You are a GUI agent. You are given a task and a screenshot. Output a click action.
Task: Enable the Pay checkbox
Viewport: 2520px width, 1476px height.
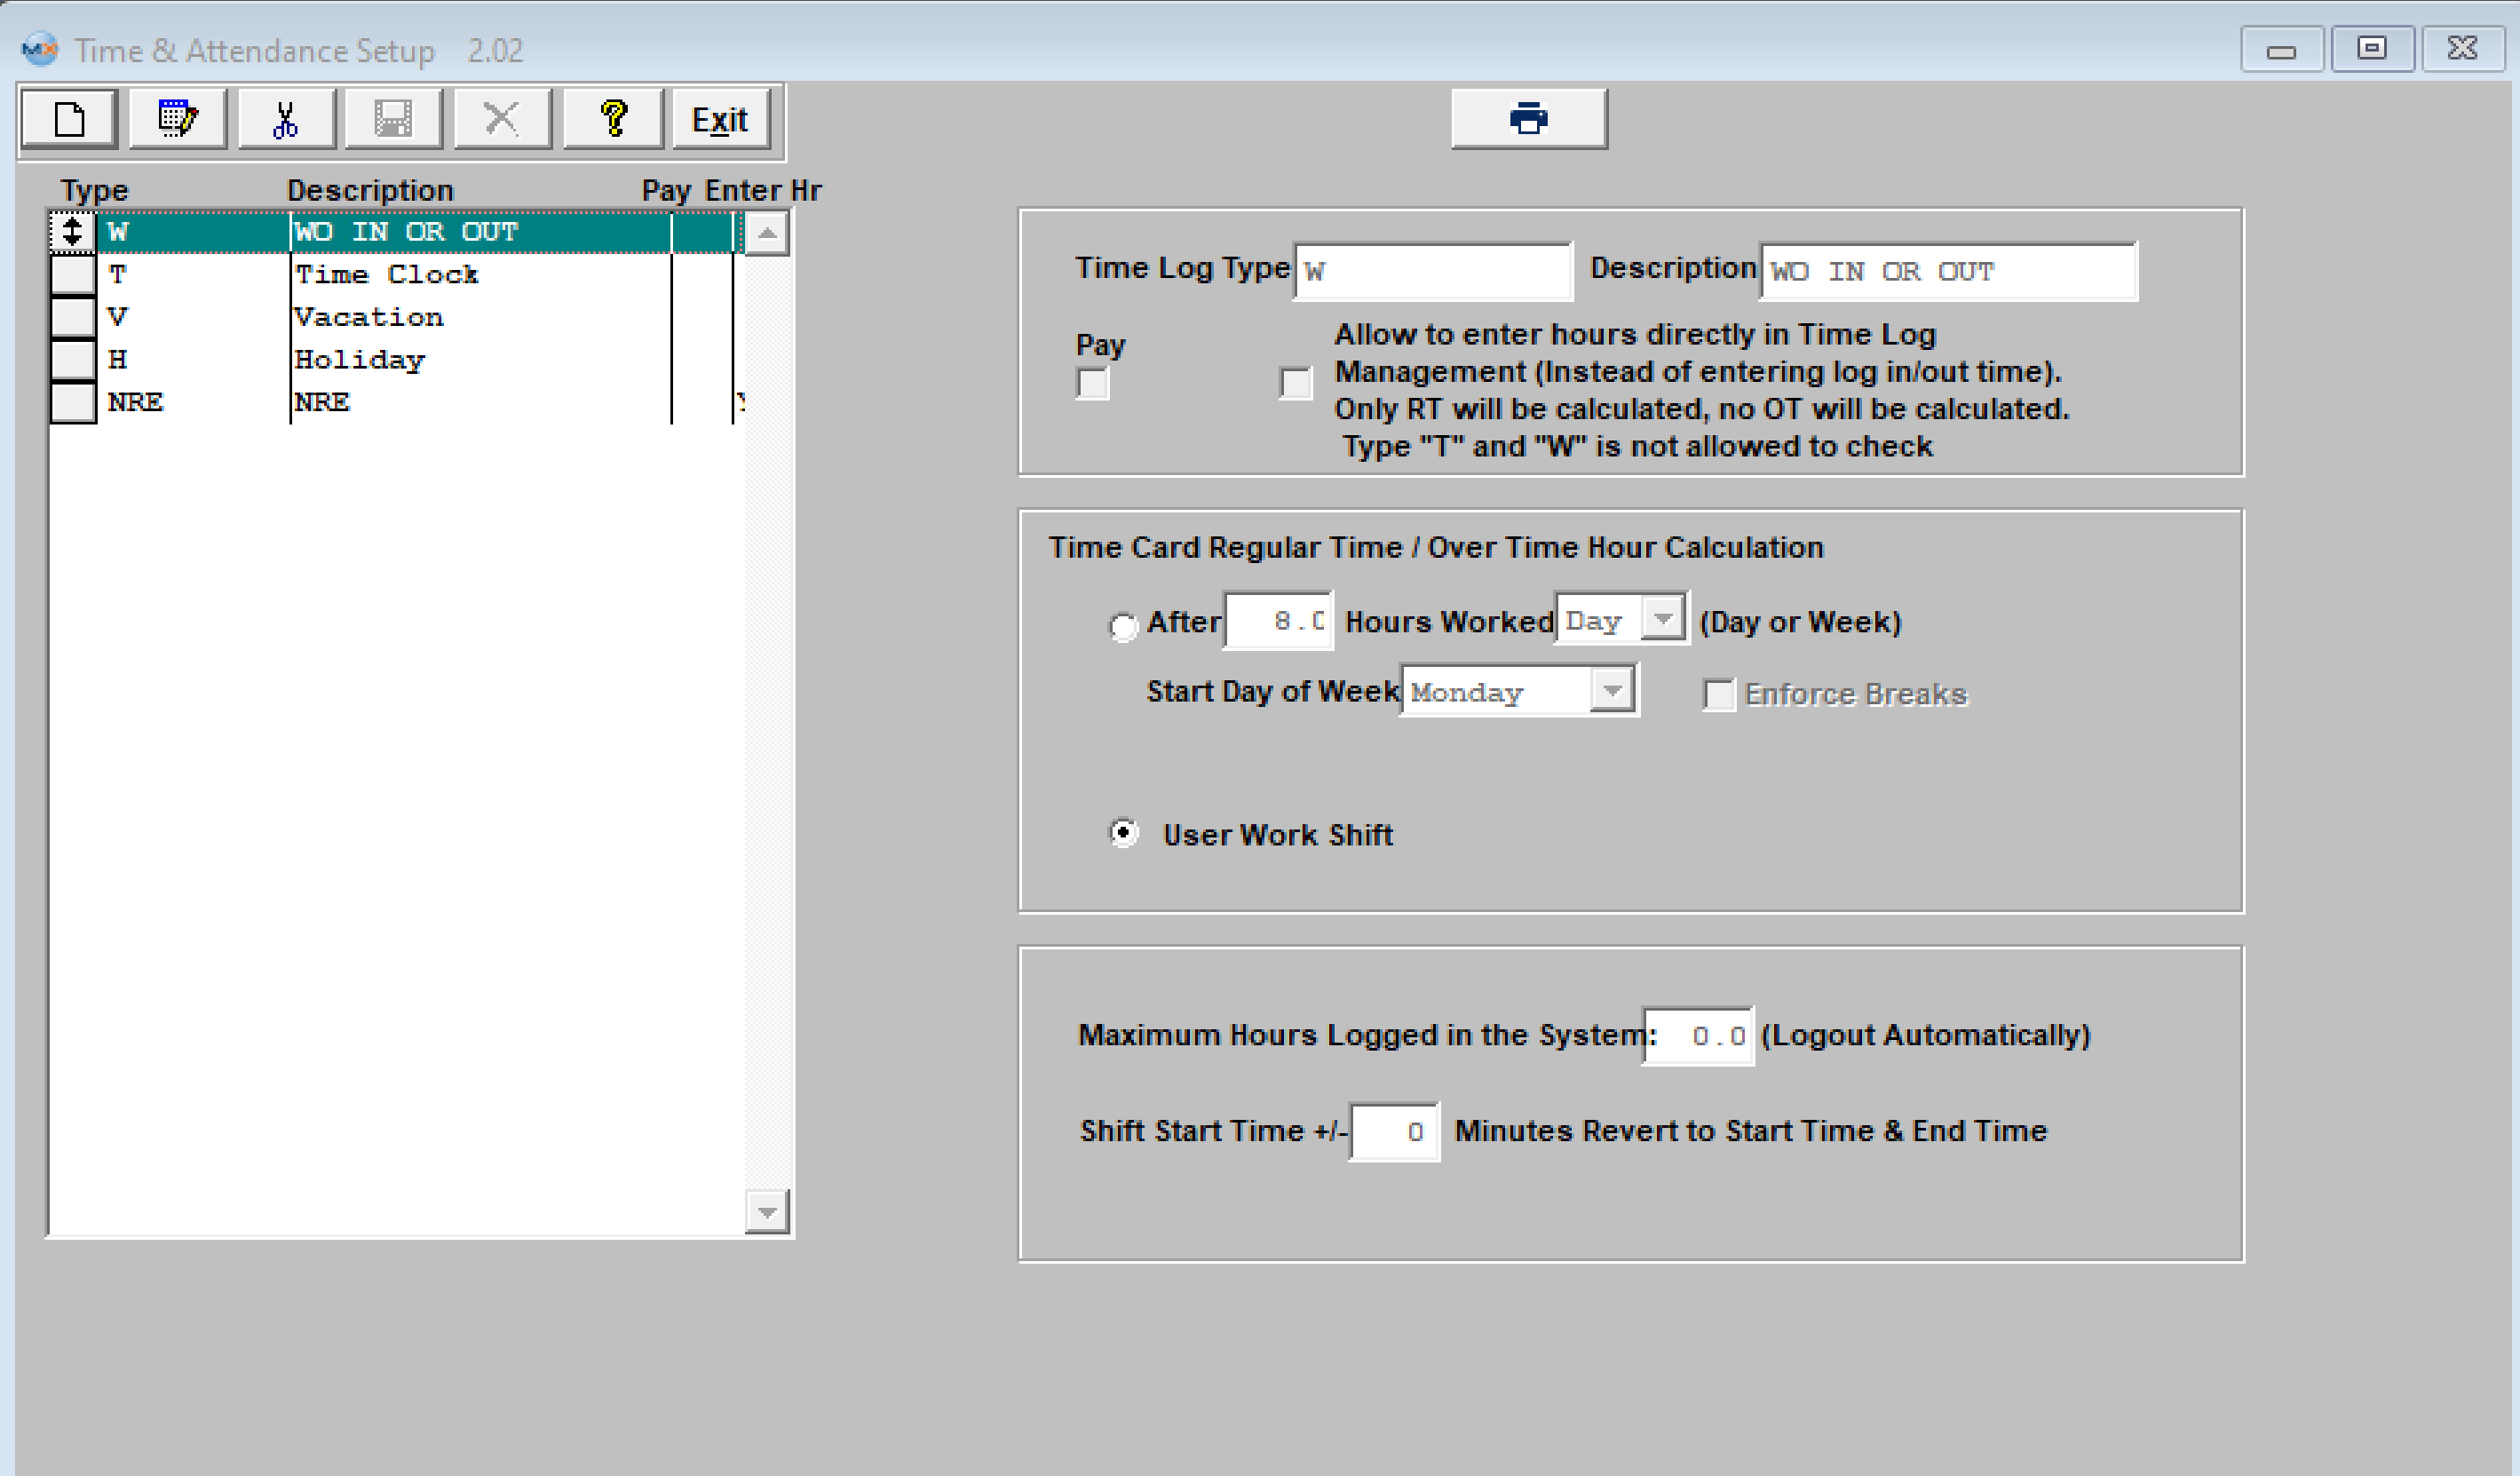(x=1092, y=384)
